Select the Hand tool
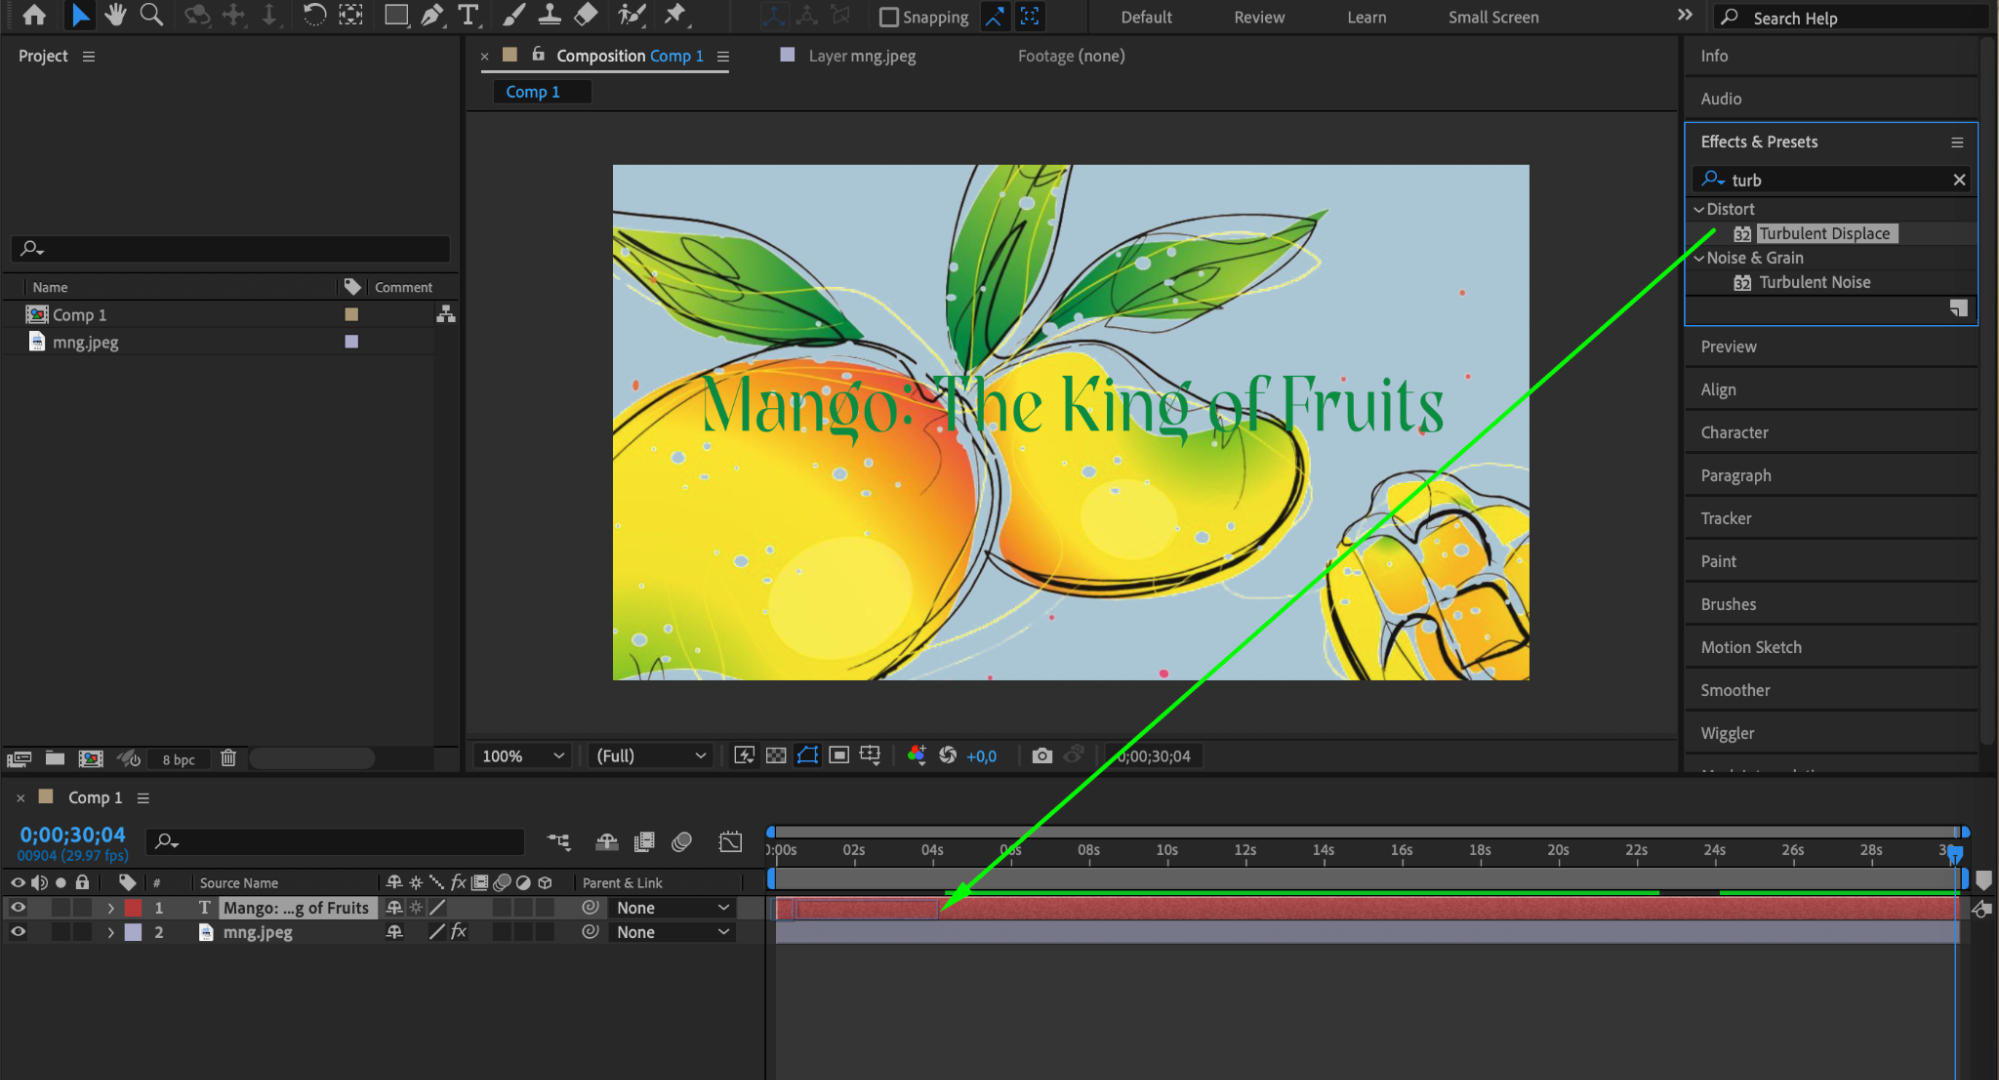Viewport: 1999px width, 1080px height. pos(115,15)
